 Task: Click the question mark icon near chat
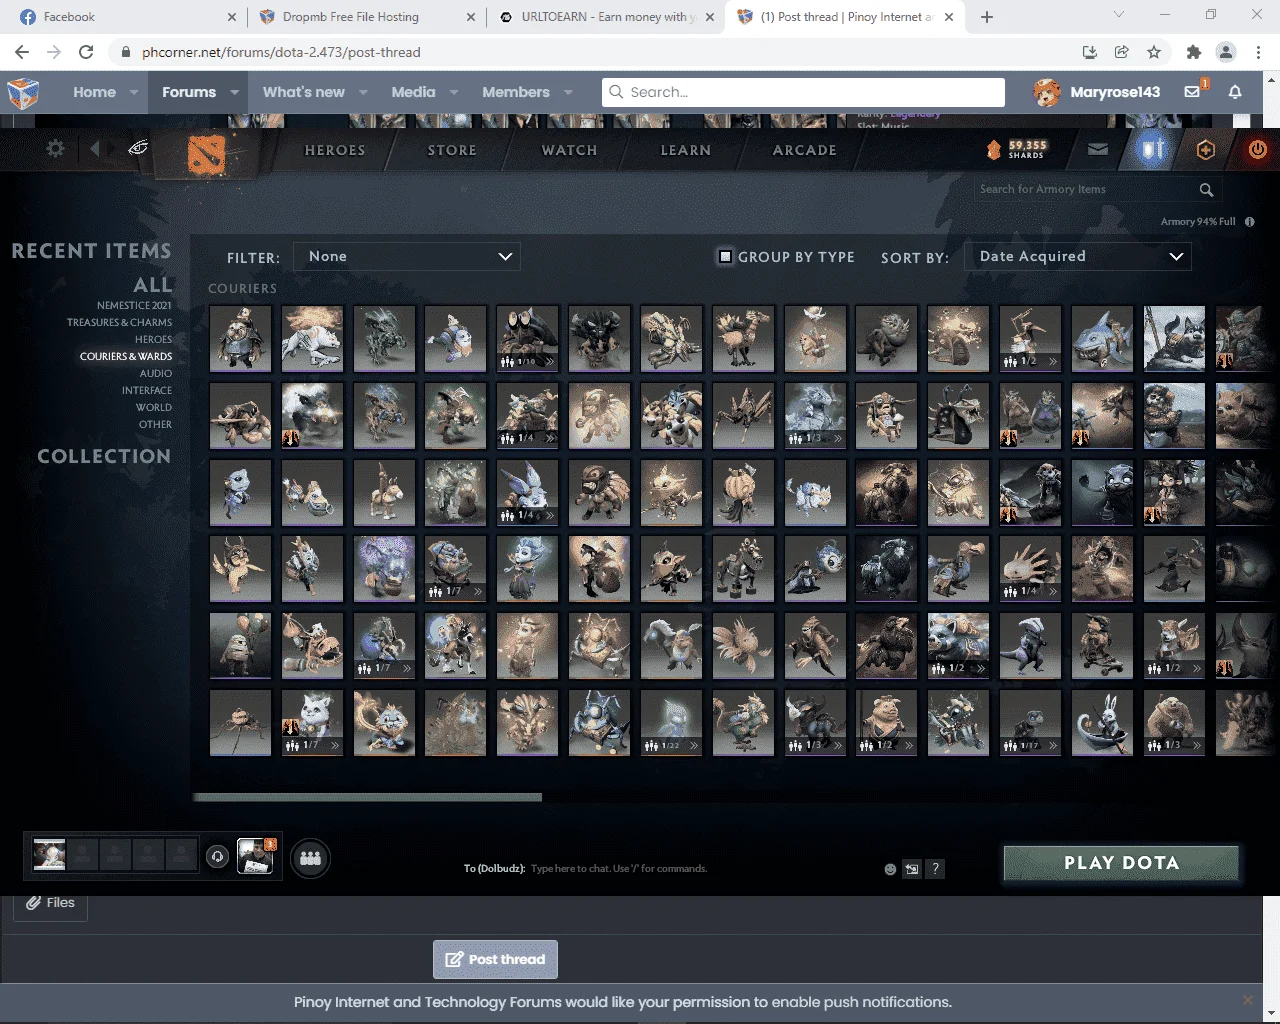(x=935, y=869)
